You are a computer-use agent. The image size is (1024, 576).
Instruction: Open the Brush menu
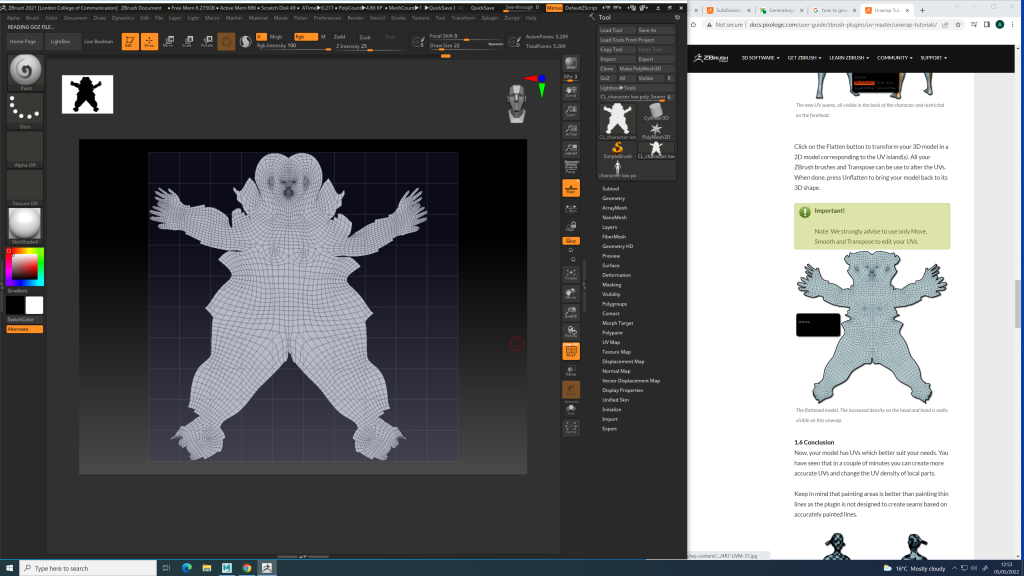click(32, 18)
